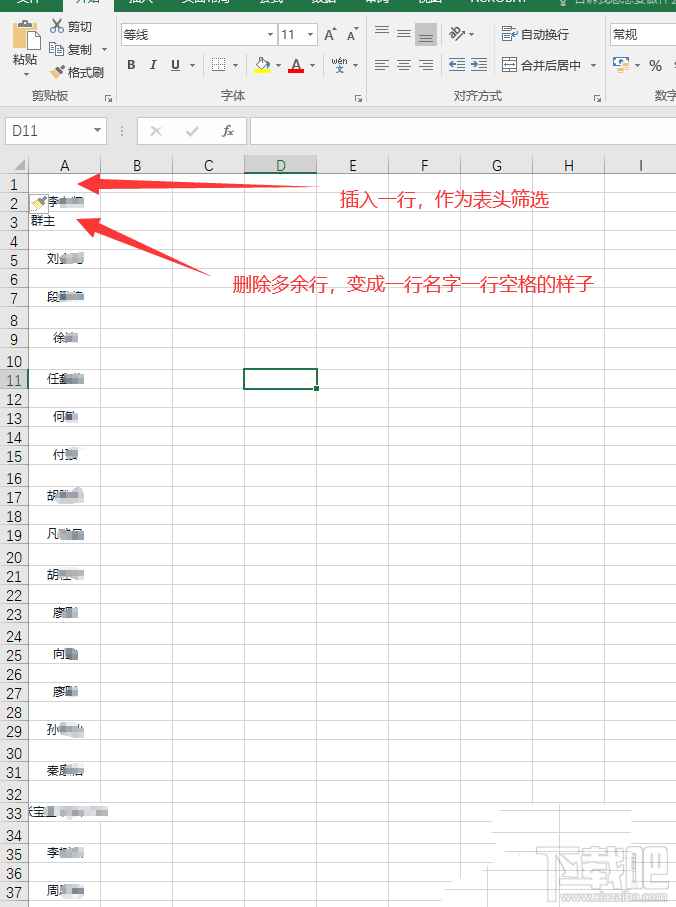
Task: Select column H header
Action: [x=568, y=165]
